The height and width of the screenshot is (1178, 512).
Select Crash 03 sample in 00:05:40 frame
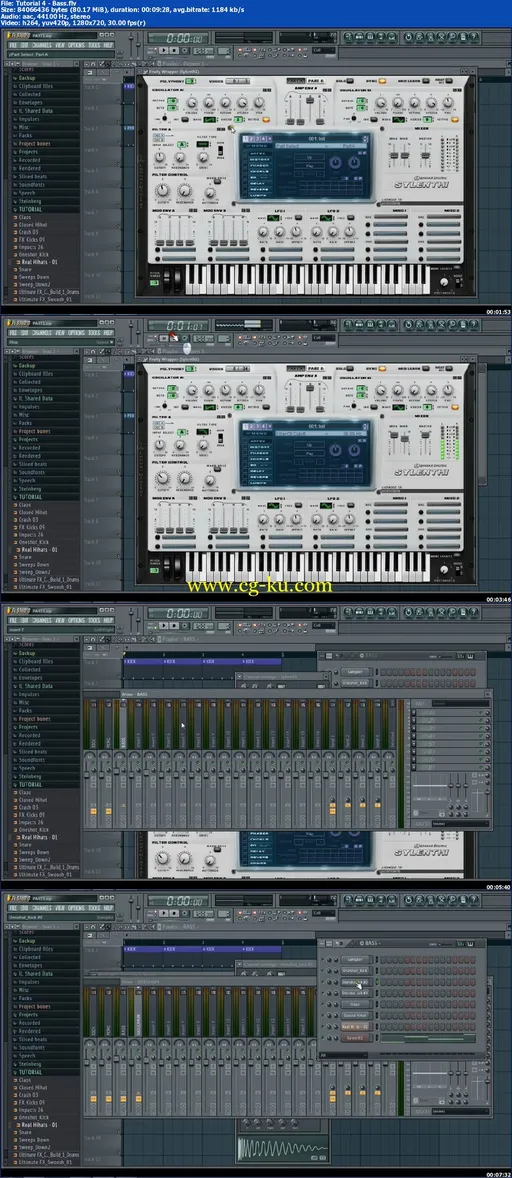(28, 809)
